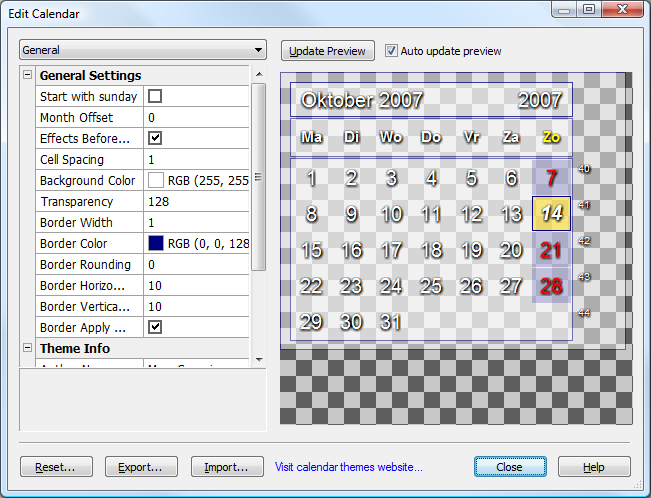Screen dimensions: 651x498
Task: Select the Border Horizo... value 10
Action: point(196,286)
